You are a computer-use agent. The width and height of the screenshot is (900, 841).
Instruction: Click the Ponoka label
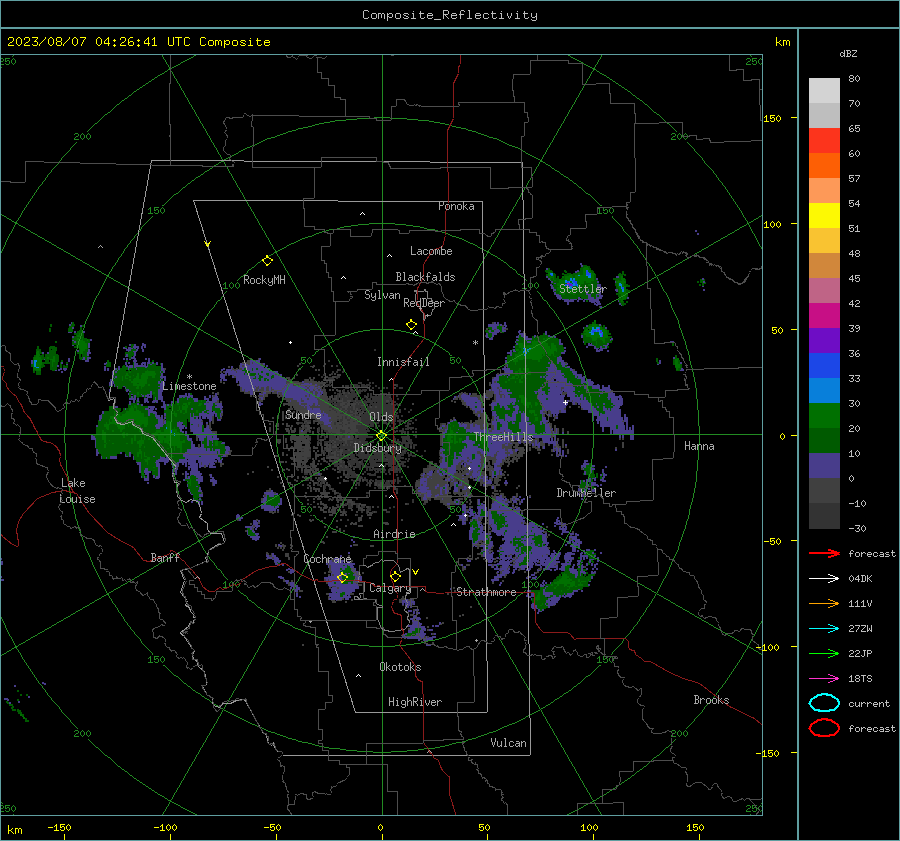pos(456,206)
